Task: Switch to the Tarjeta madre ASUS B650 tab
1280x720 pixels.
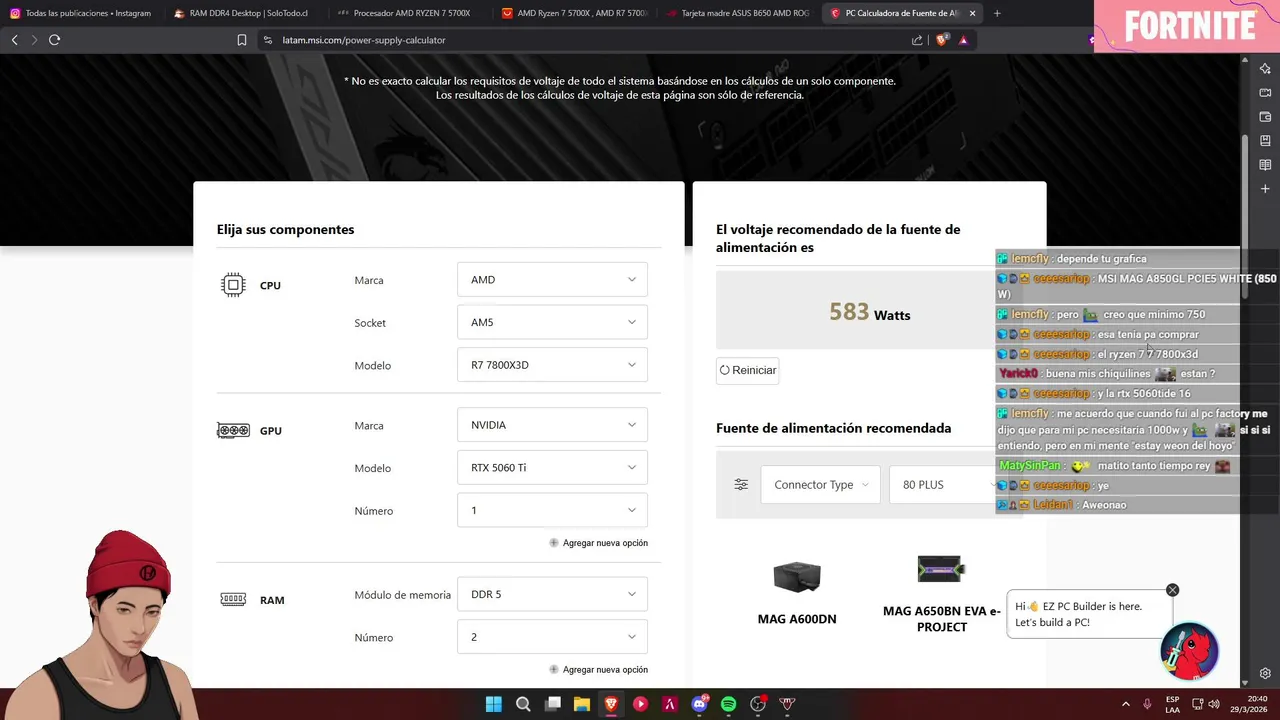Action: (738, 13)
